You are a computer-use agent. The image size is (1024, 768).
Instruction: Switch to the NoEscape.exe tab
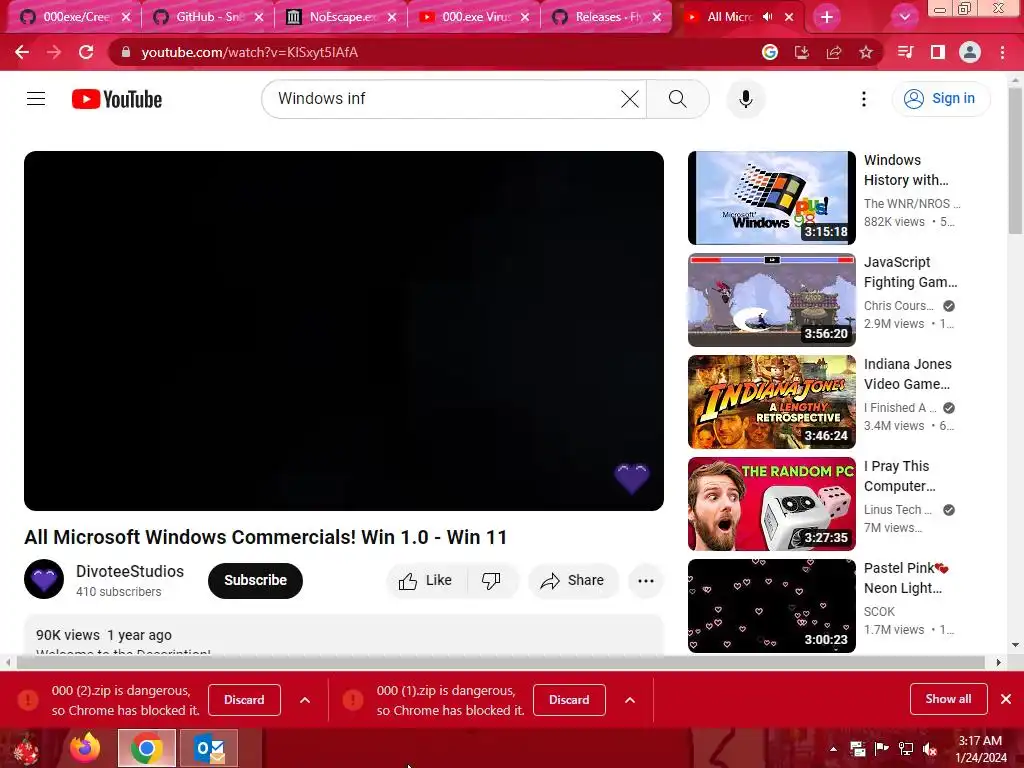point(341,17)
